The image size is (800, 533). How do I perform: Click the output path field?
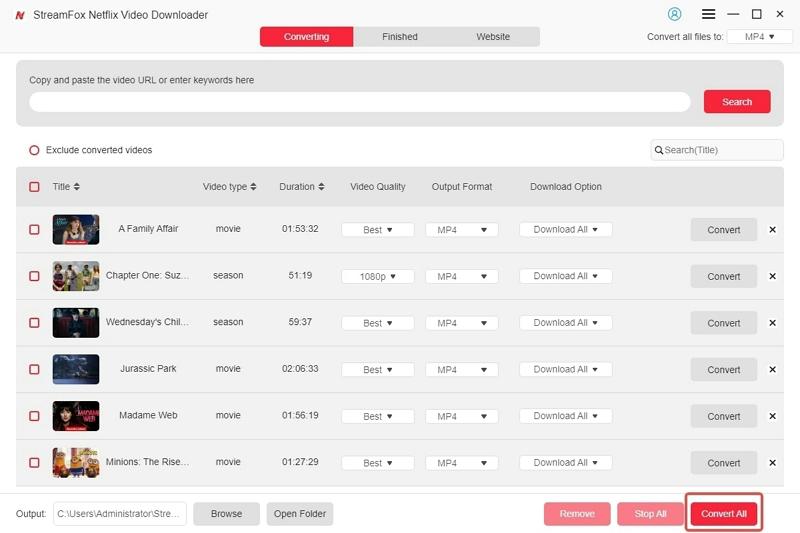120,514
